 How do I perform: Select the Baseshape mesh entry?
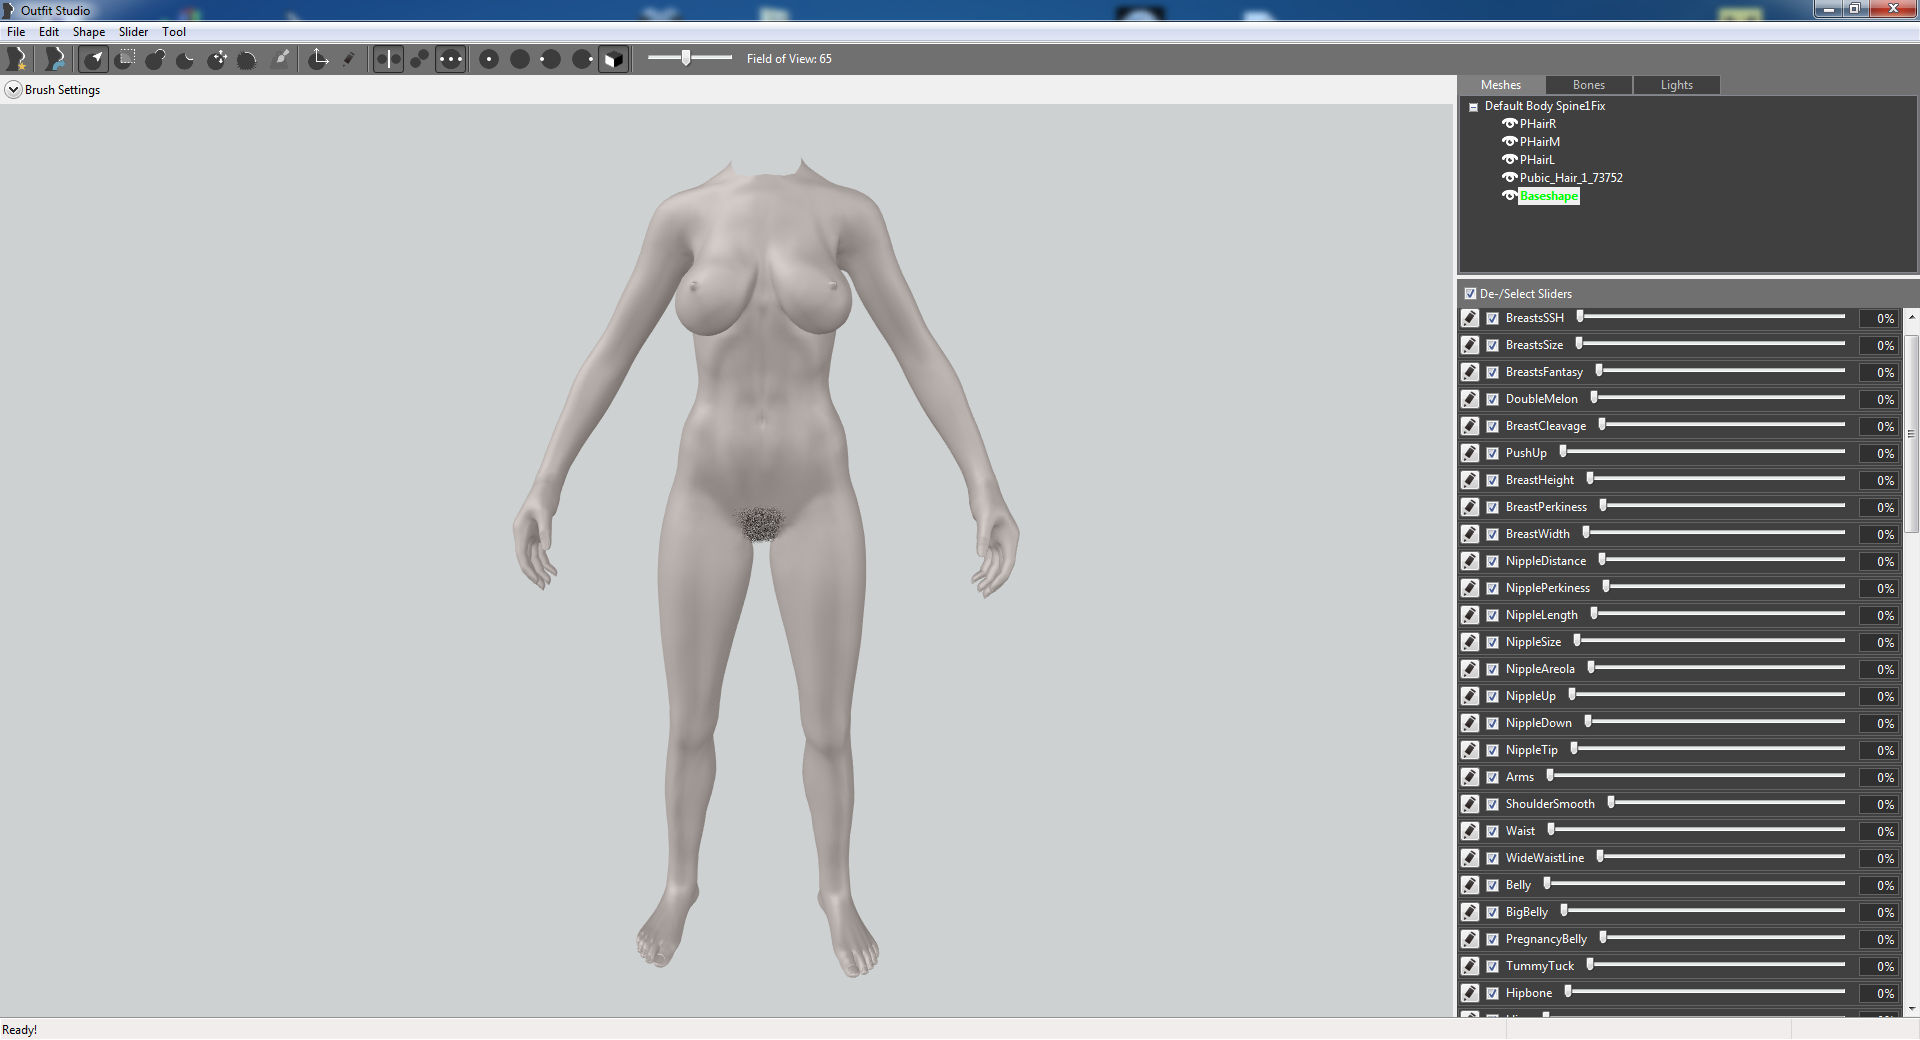click(x=1549, y=196)
